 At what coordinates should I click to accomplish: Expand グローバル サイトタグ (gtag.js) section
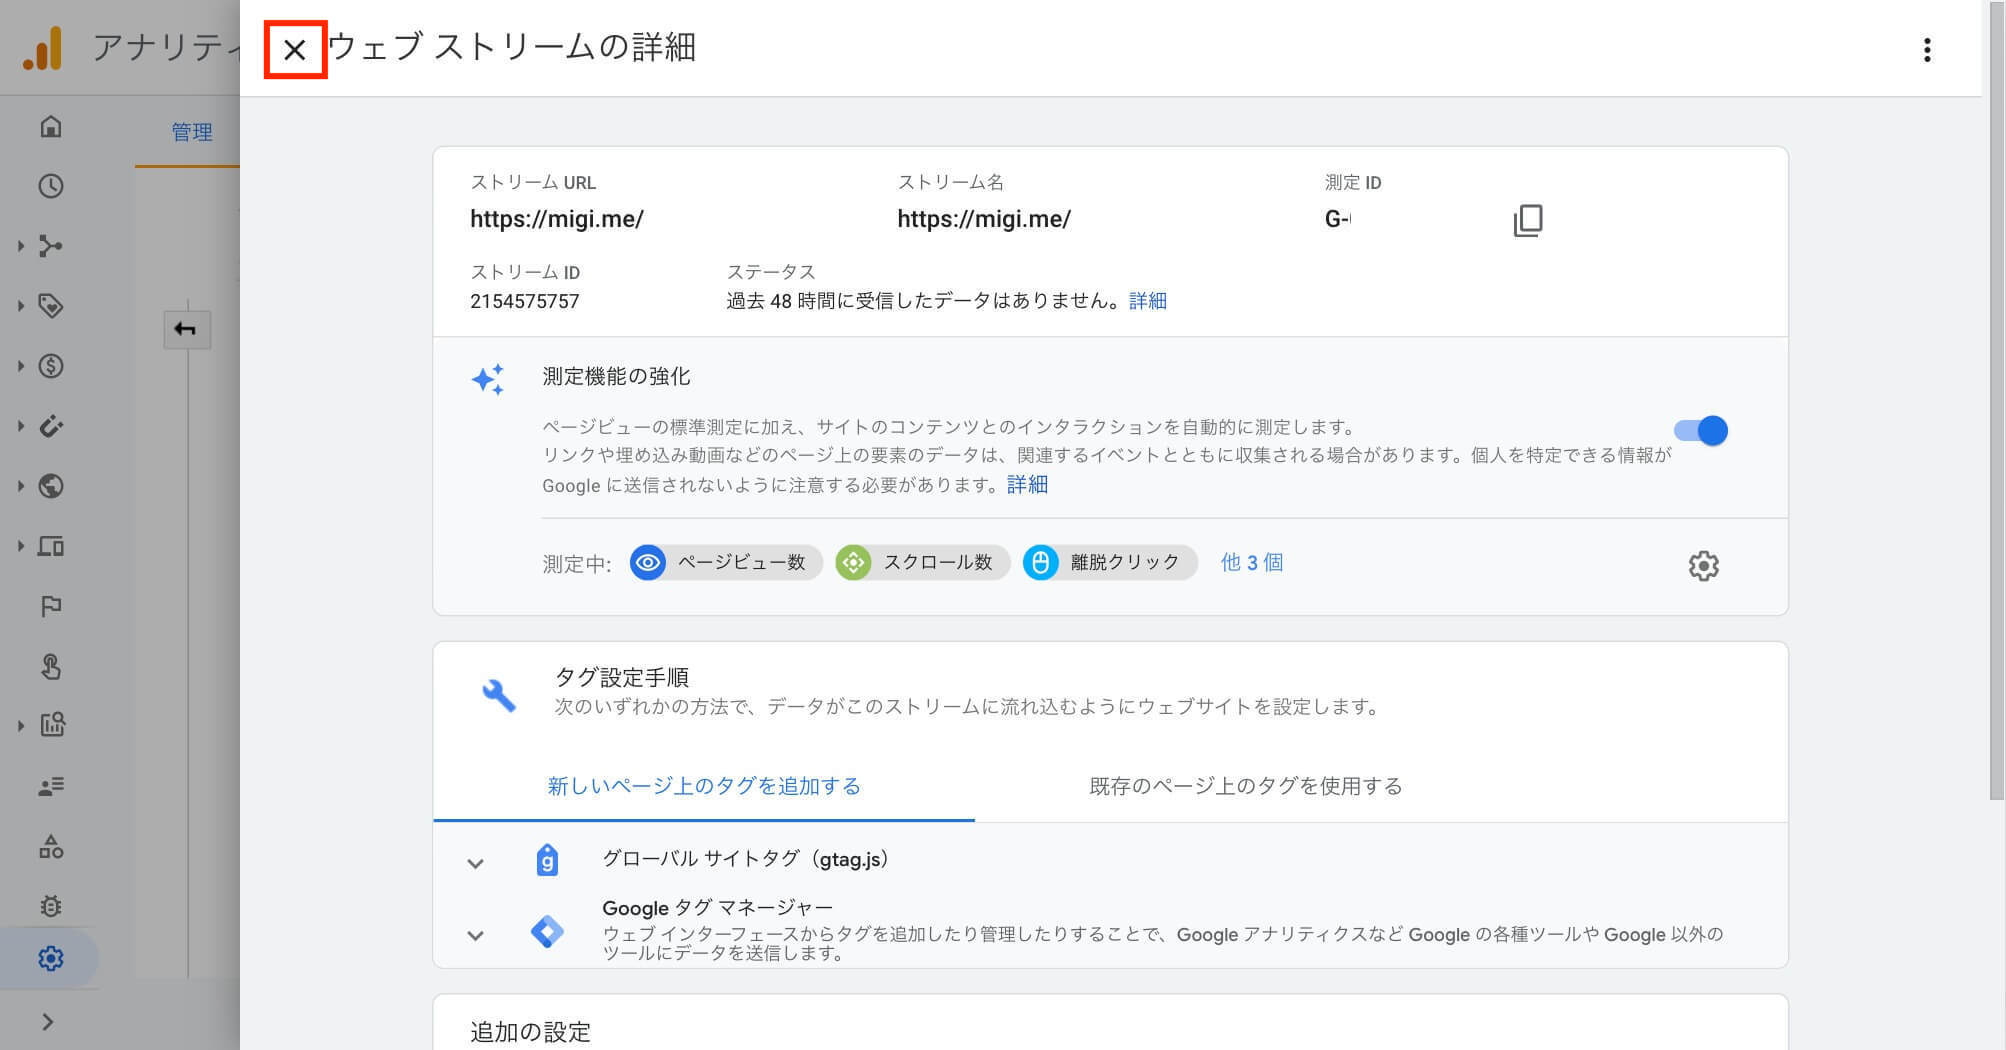tap(475, 863)
